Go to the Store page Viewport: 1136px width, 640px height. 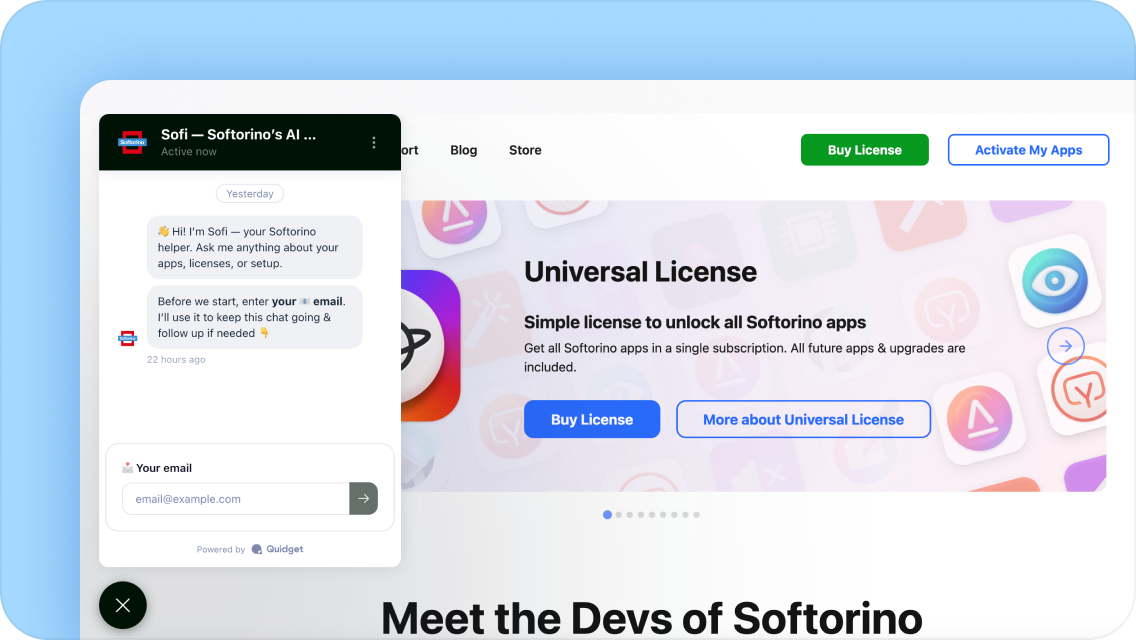pyautogui.click(x=525, y=150)
